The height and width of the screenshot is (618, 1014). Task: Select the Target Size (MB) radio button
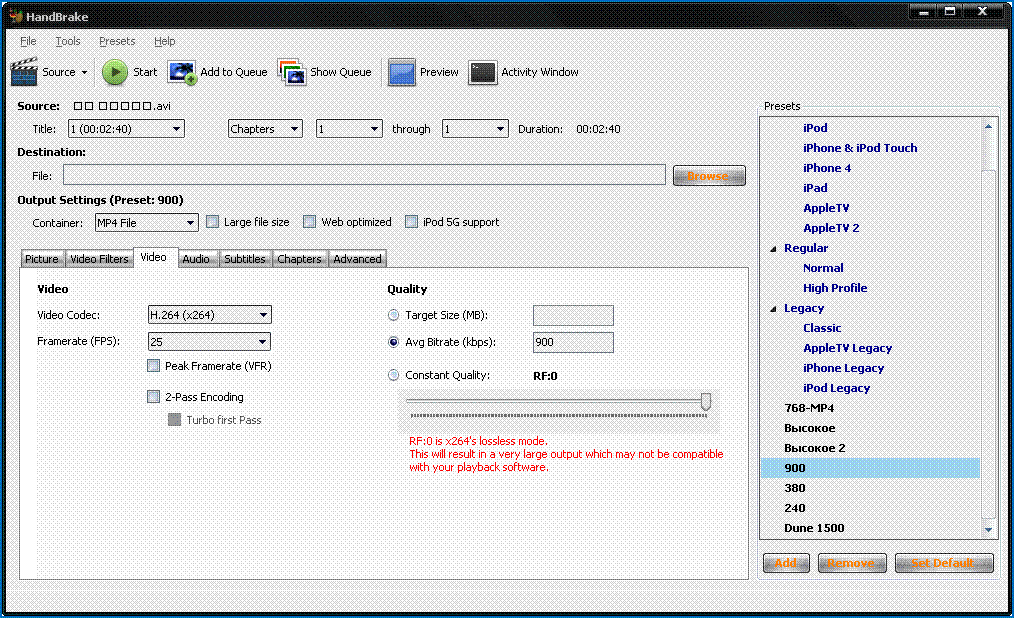tap(393, 315)
